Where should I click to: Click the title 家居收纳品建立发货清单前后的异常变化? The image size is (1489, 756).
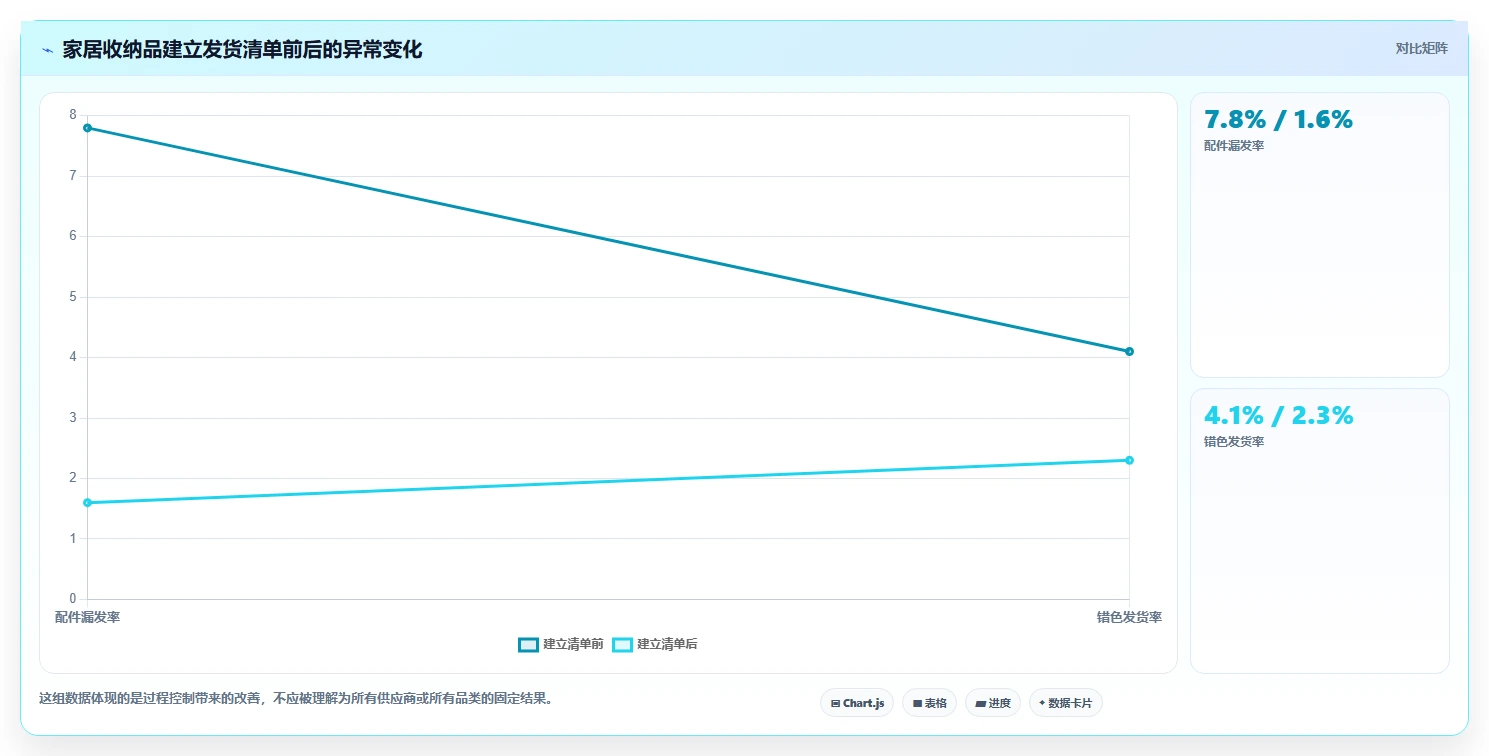[x=242, y=50]
